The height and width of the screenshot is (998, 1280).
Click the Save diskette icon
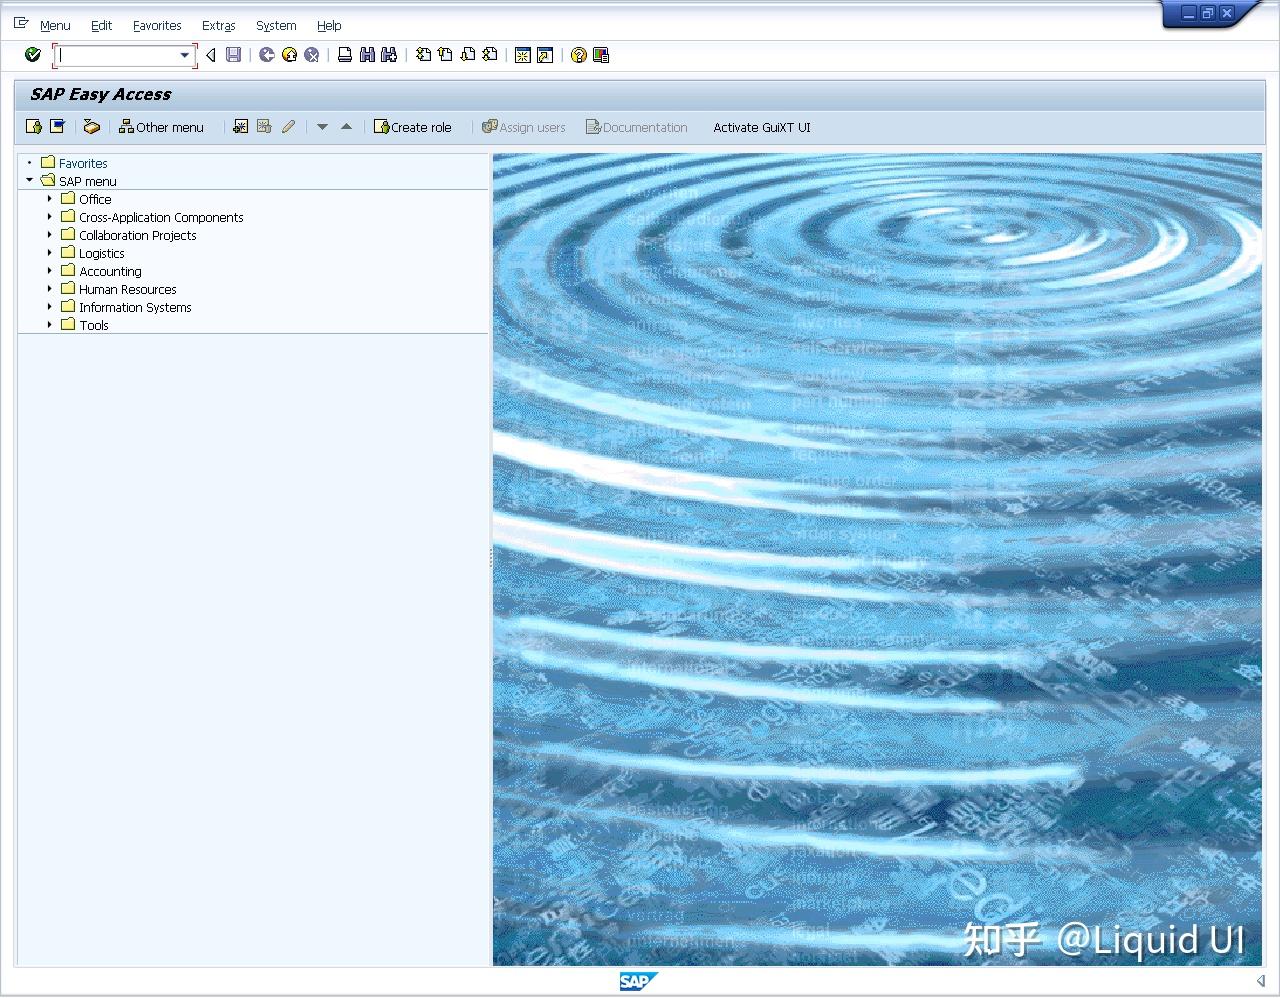[x=233, y=55]
